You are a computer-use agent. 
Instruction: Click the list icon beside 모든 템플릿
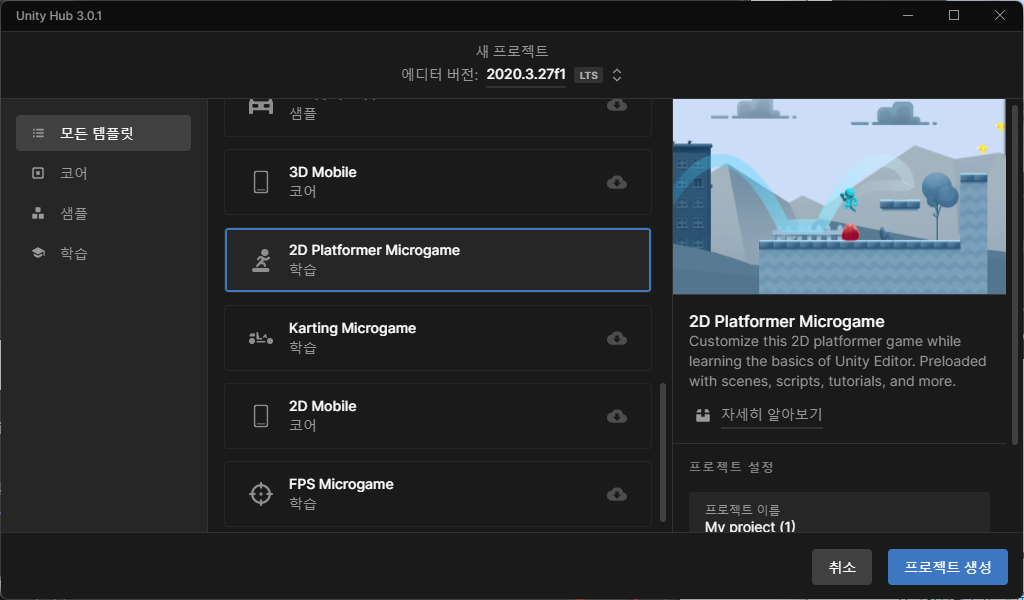[x=39, y=133]
